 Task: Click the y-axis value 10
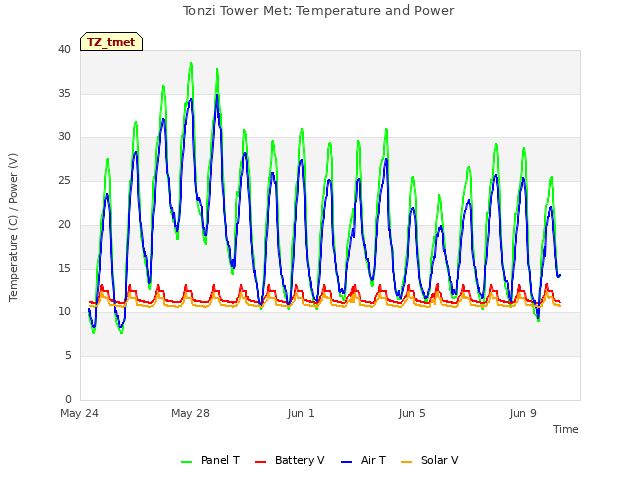(x=64, y=312)
